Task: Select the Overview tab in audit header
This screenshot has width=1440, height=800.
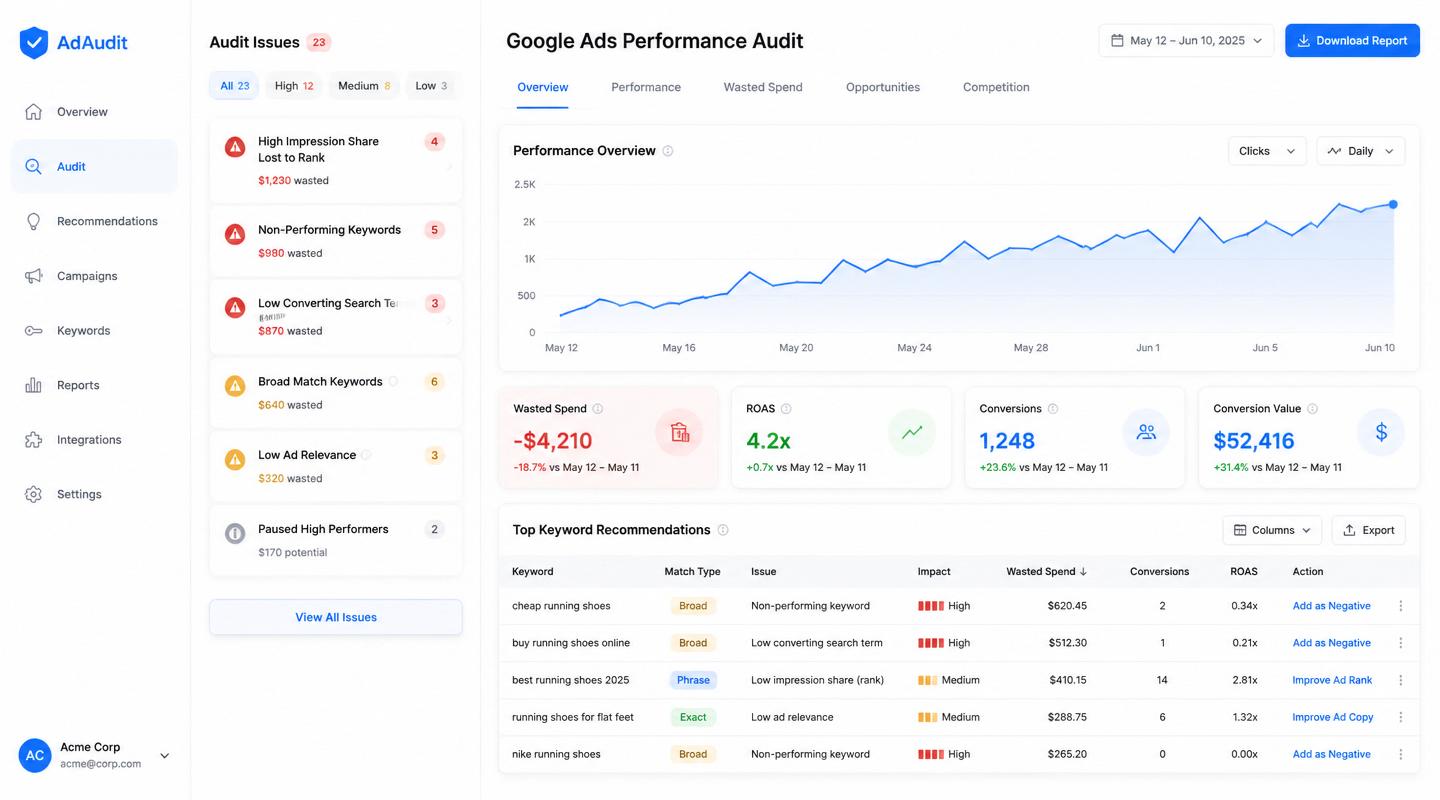Action: point(543,87)
